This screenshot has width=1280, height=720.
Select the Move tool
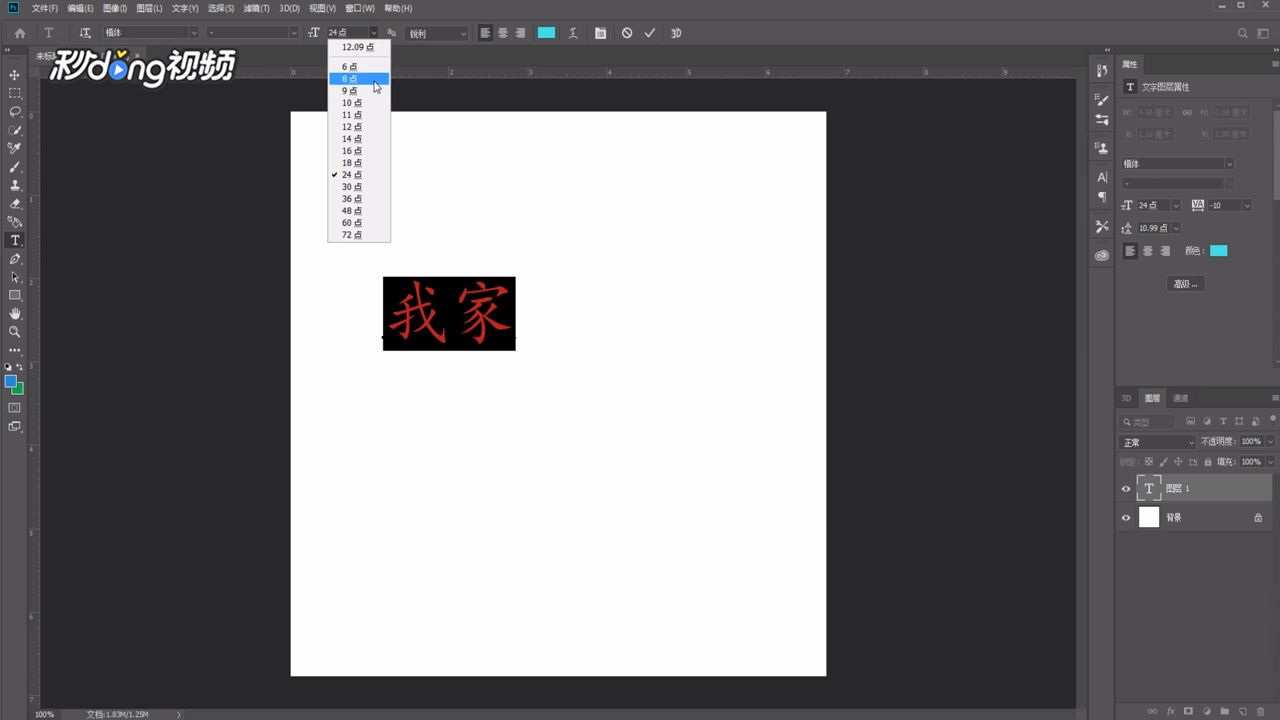pyautogui.click(x=14, y=75)
